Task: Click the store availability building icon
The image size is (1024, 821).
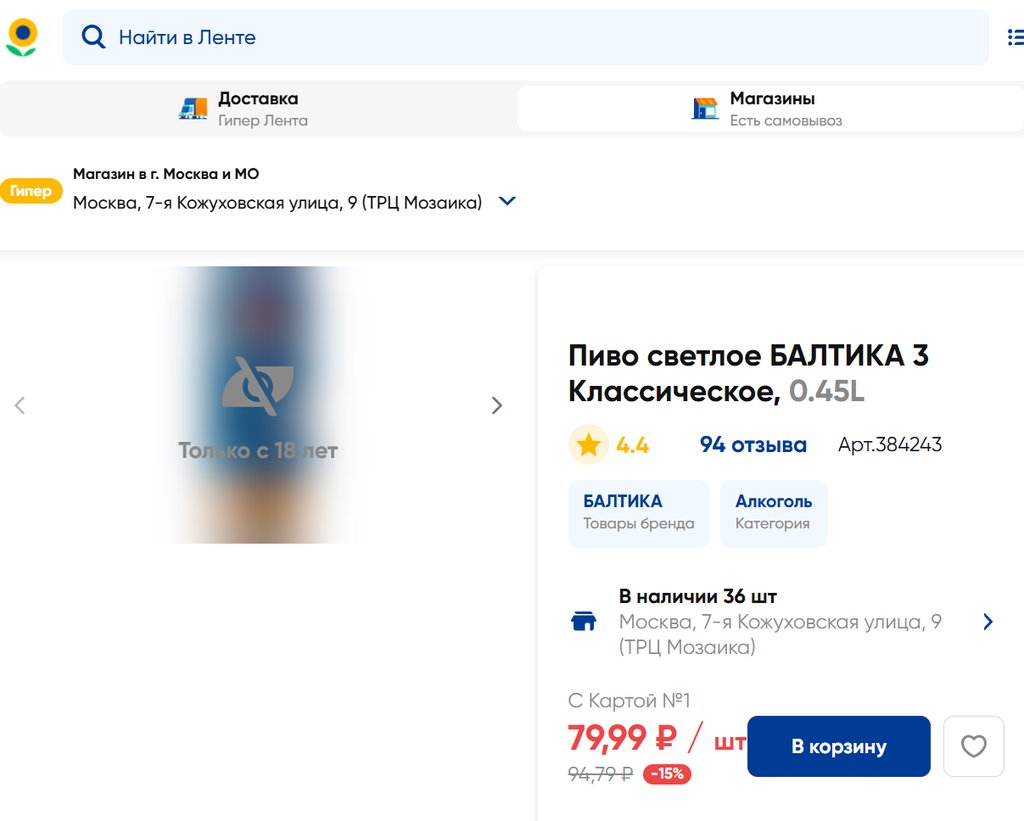Action: point(583,622)
